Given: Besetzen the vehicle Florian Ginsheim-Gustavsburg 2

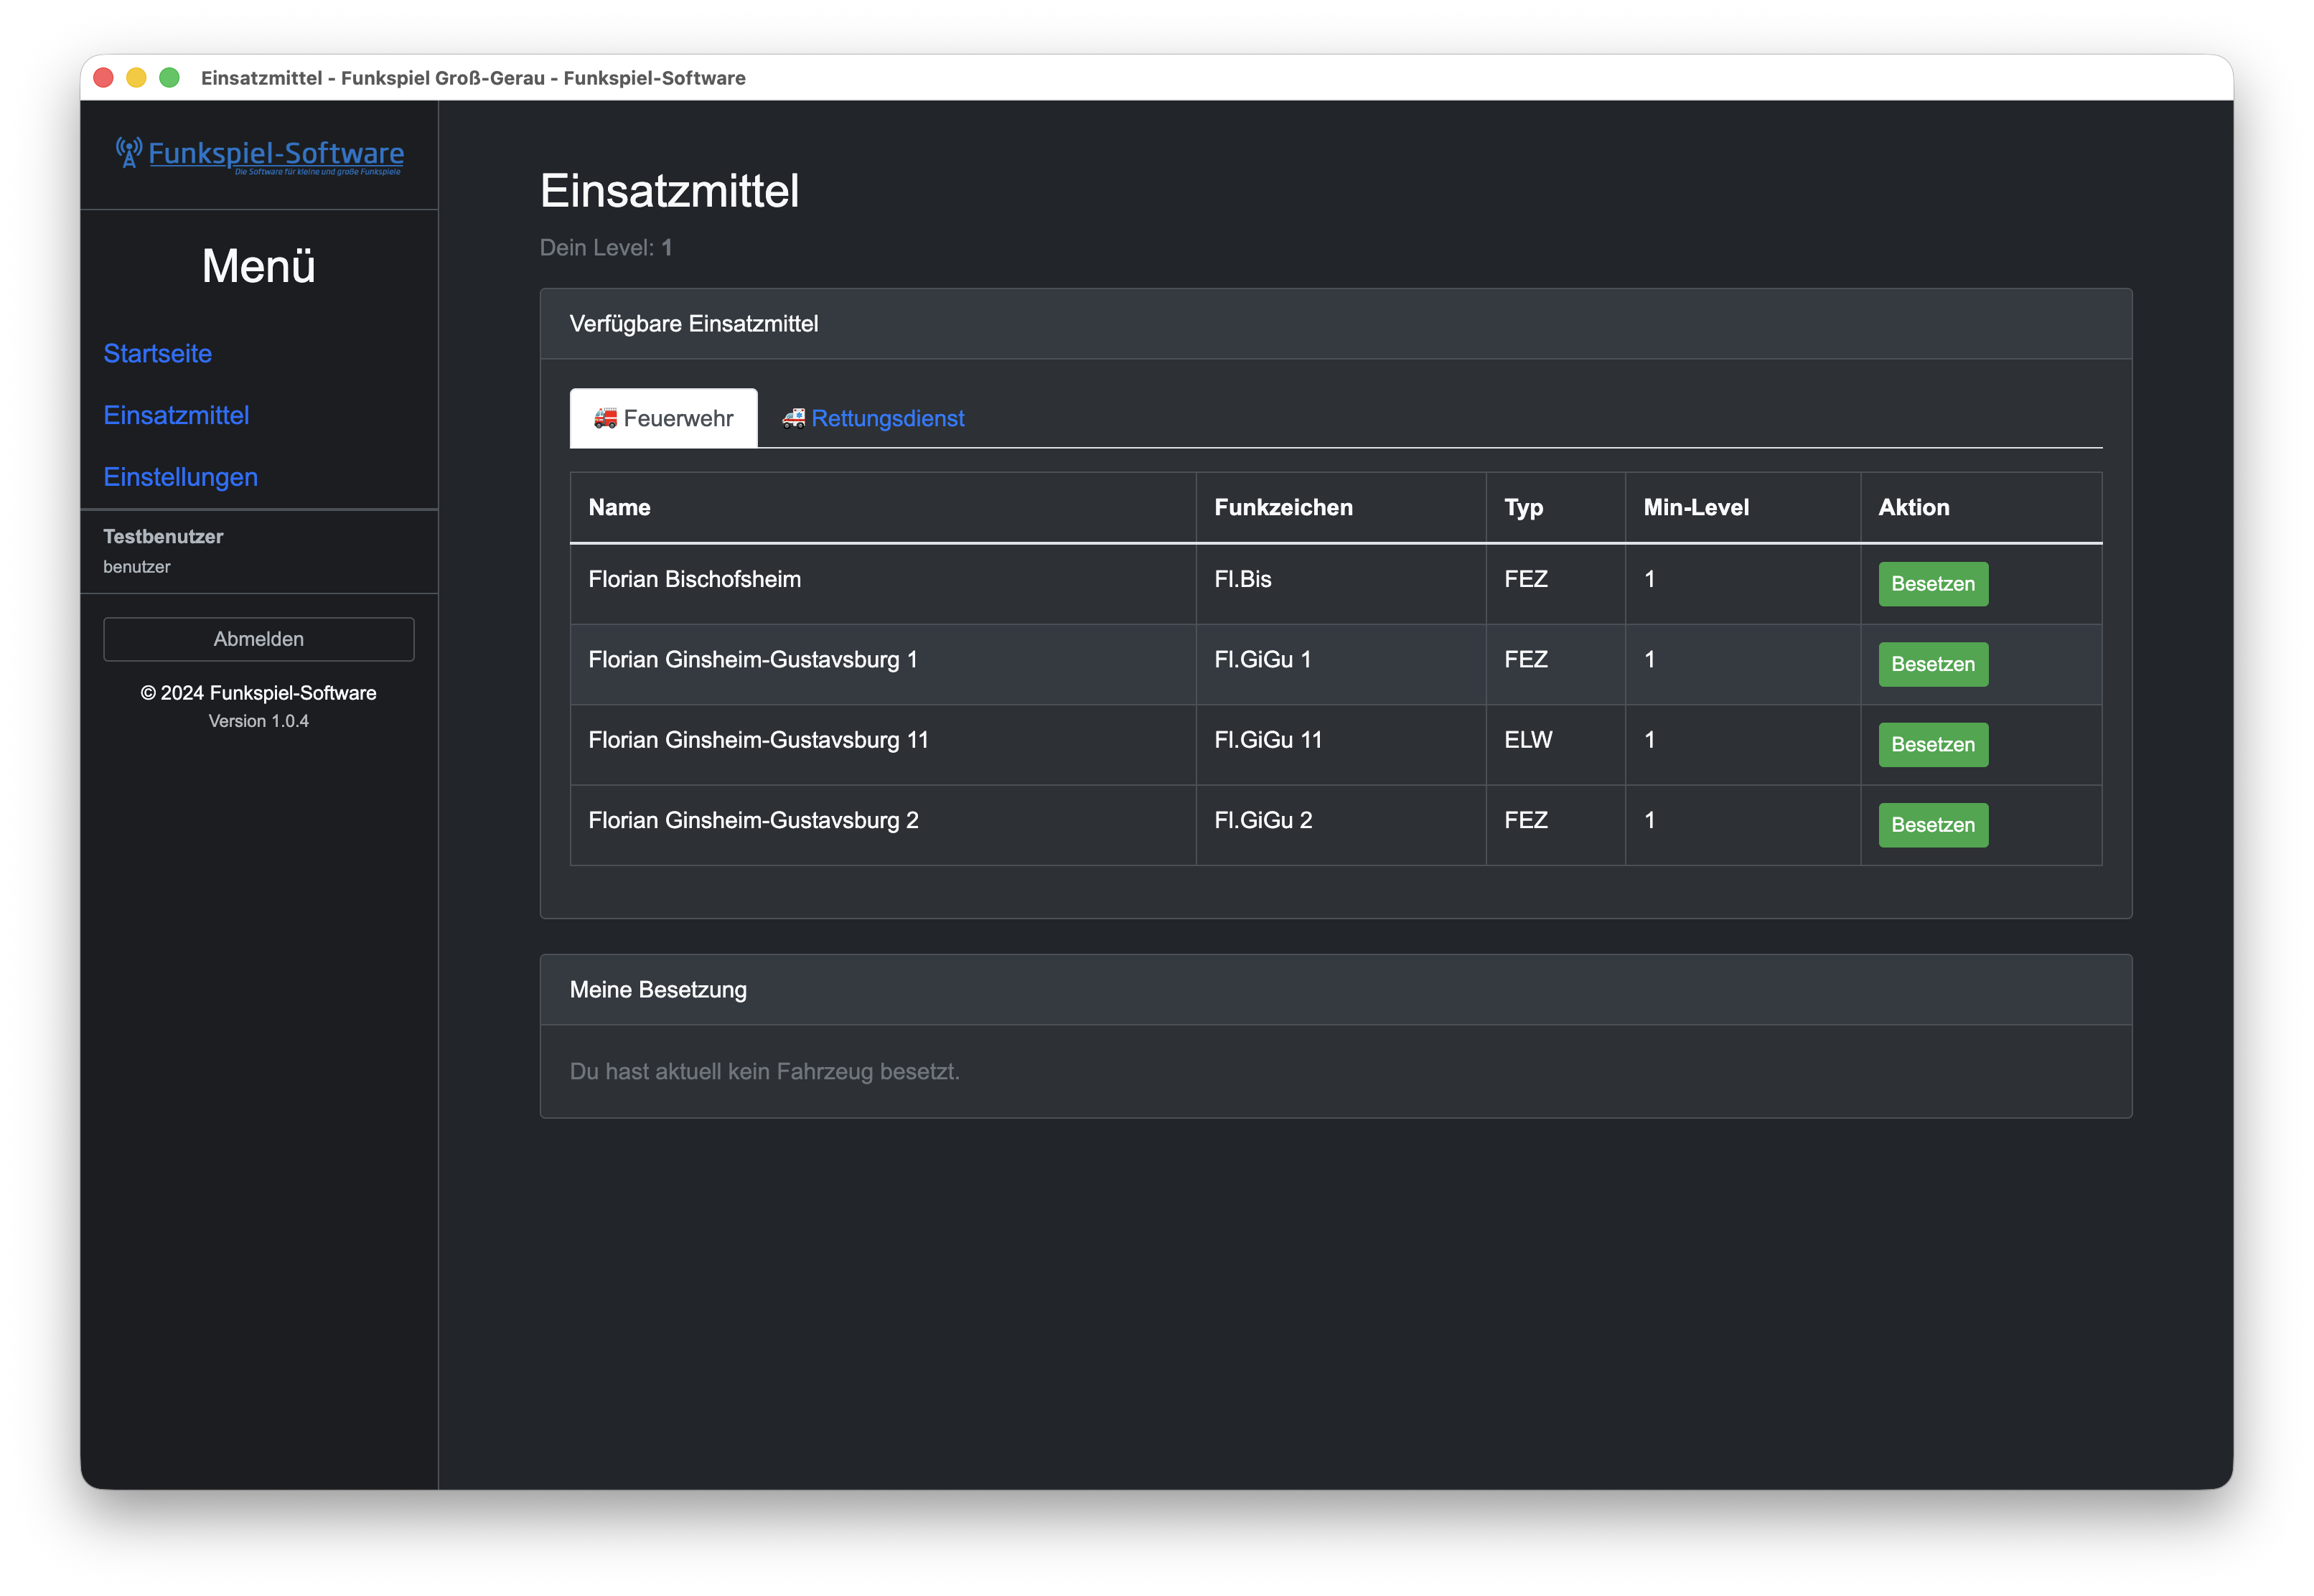Looking at the screenshot, I should [x=1932, y=825].
